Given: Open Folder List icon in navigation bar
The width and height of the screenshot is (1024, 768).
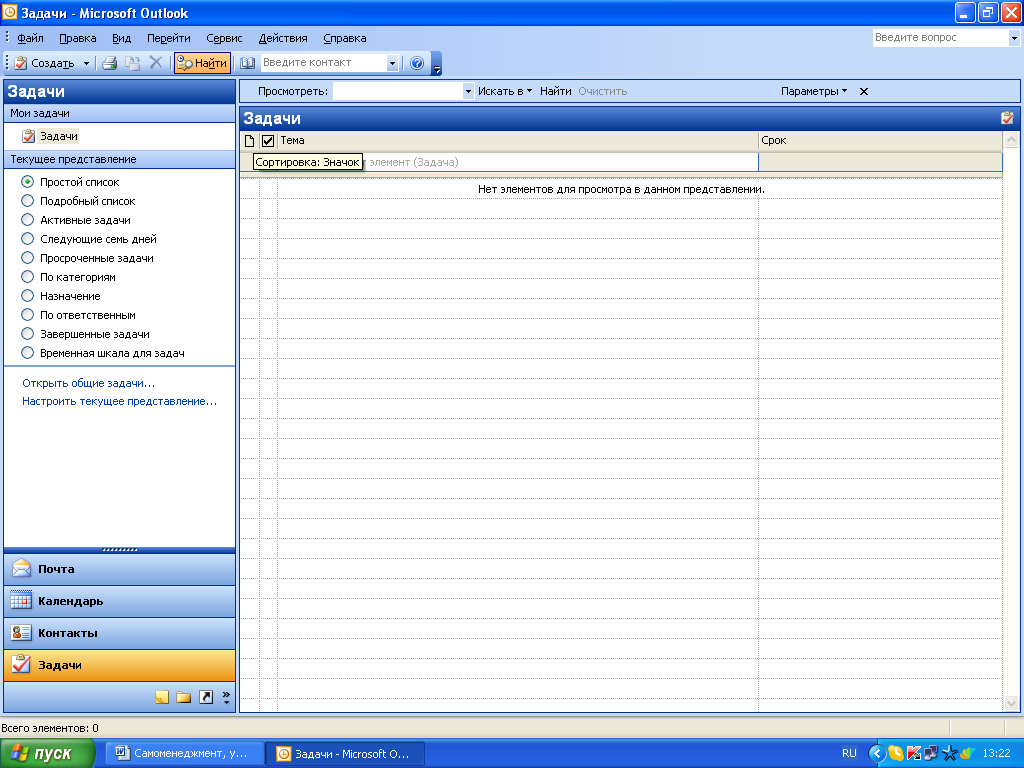Looking at the screenshot, I should pyautogui.click(x=184, y=697).
